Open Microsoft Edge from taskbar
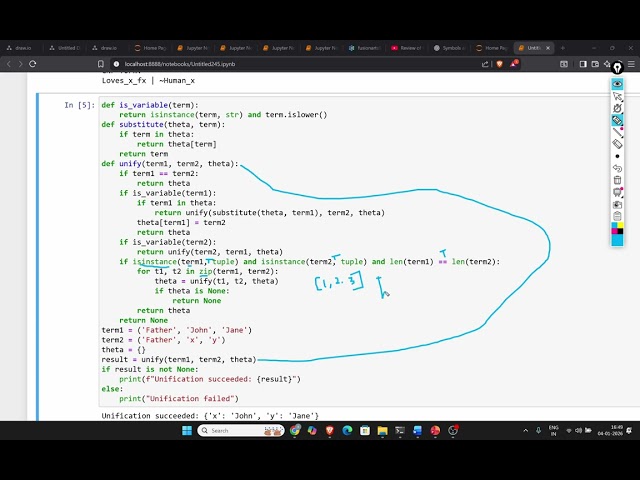This screenshot has width=640, height=480. 347,431
